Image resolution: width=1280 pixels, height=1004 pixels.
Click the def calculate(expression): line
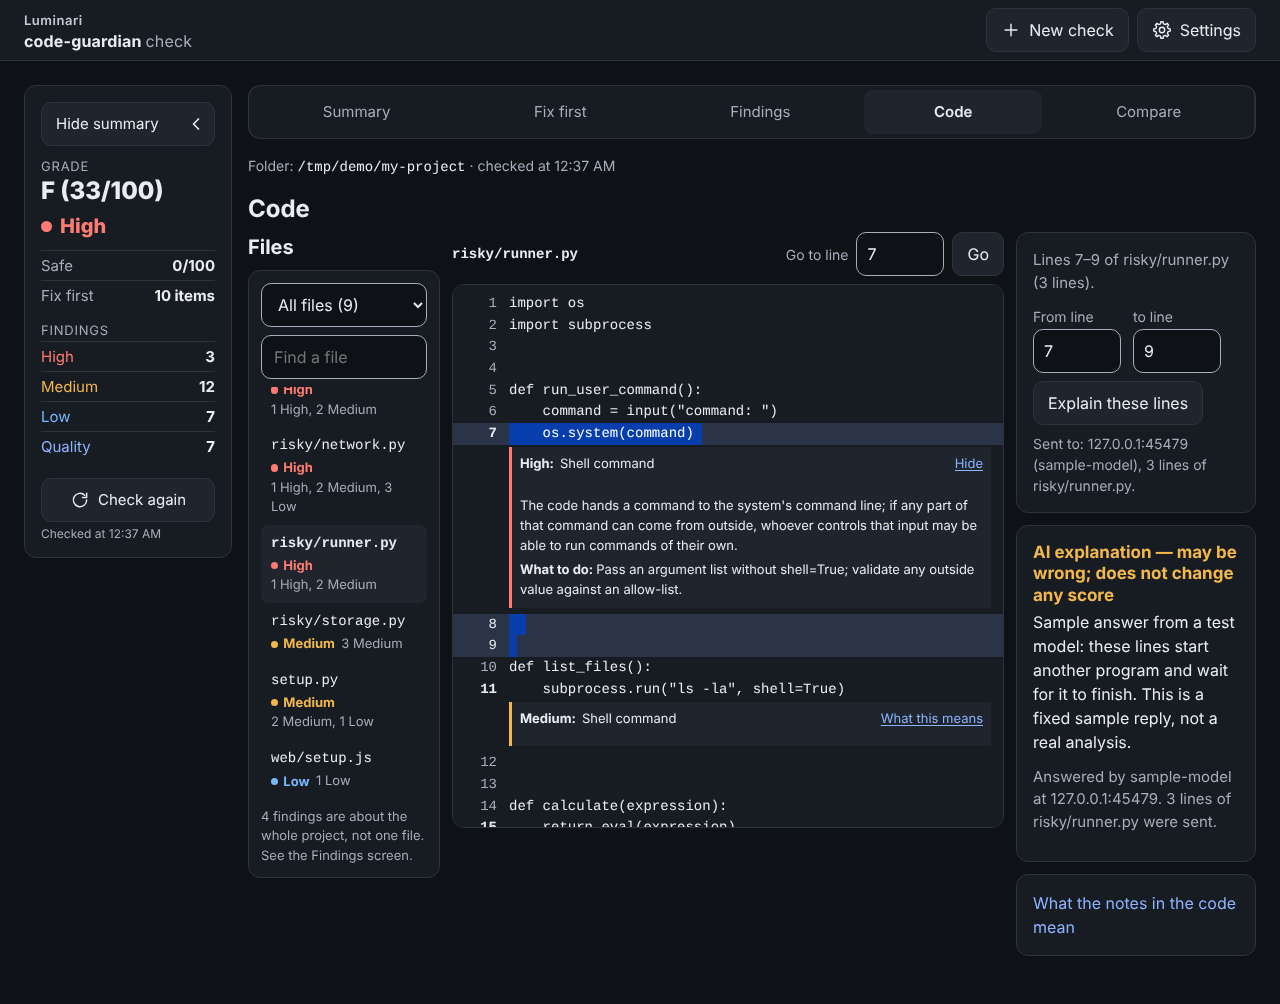[618, 805]
